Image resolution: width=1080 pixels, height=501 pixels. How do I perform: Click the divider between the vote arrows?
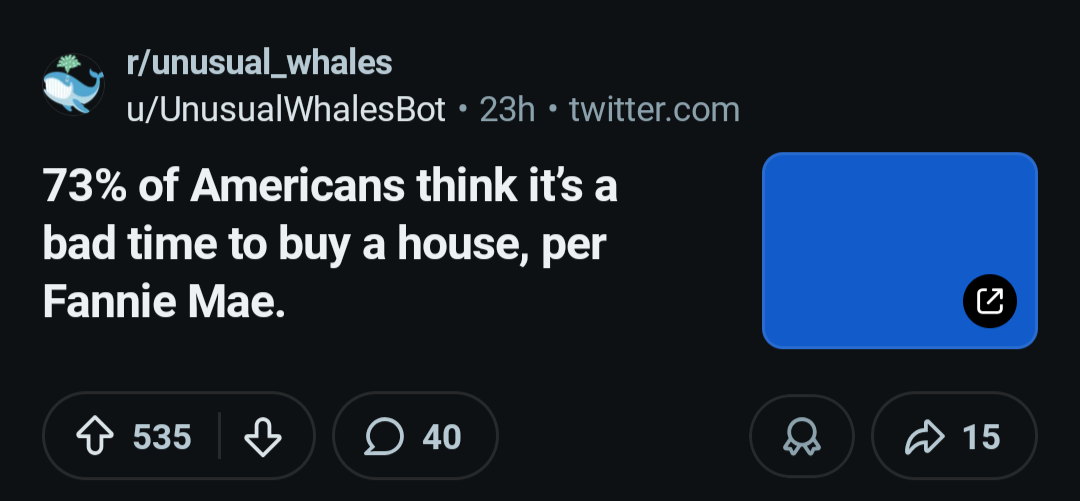220,437
